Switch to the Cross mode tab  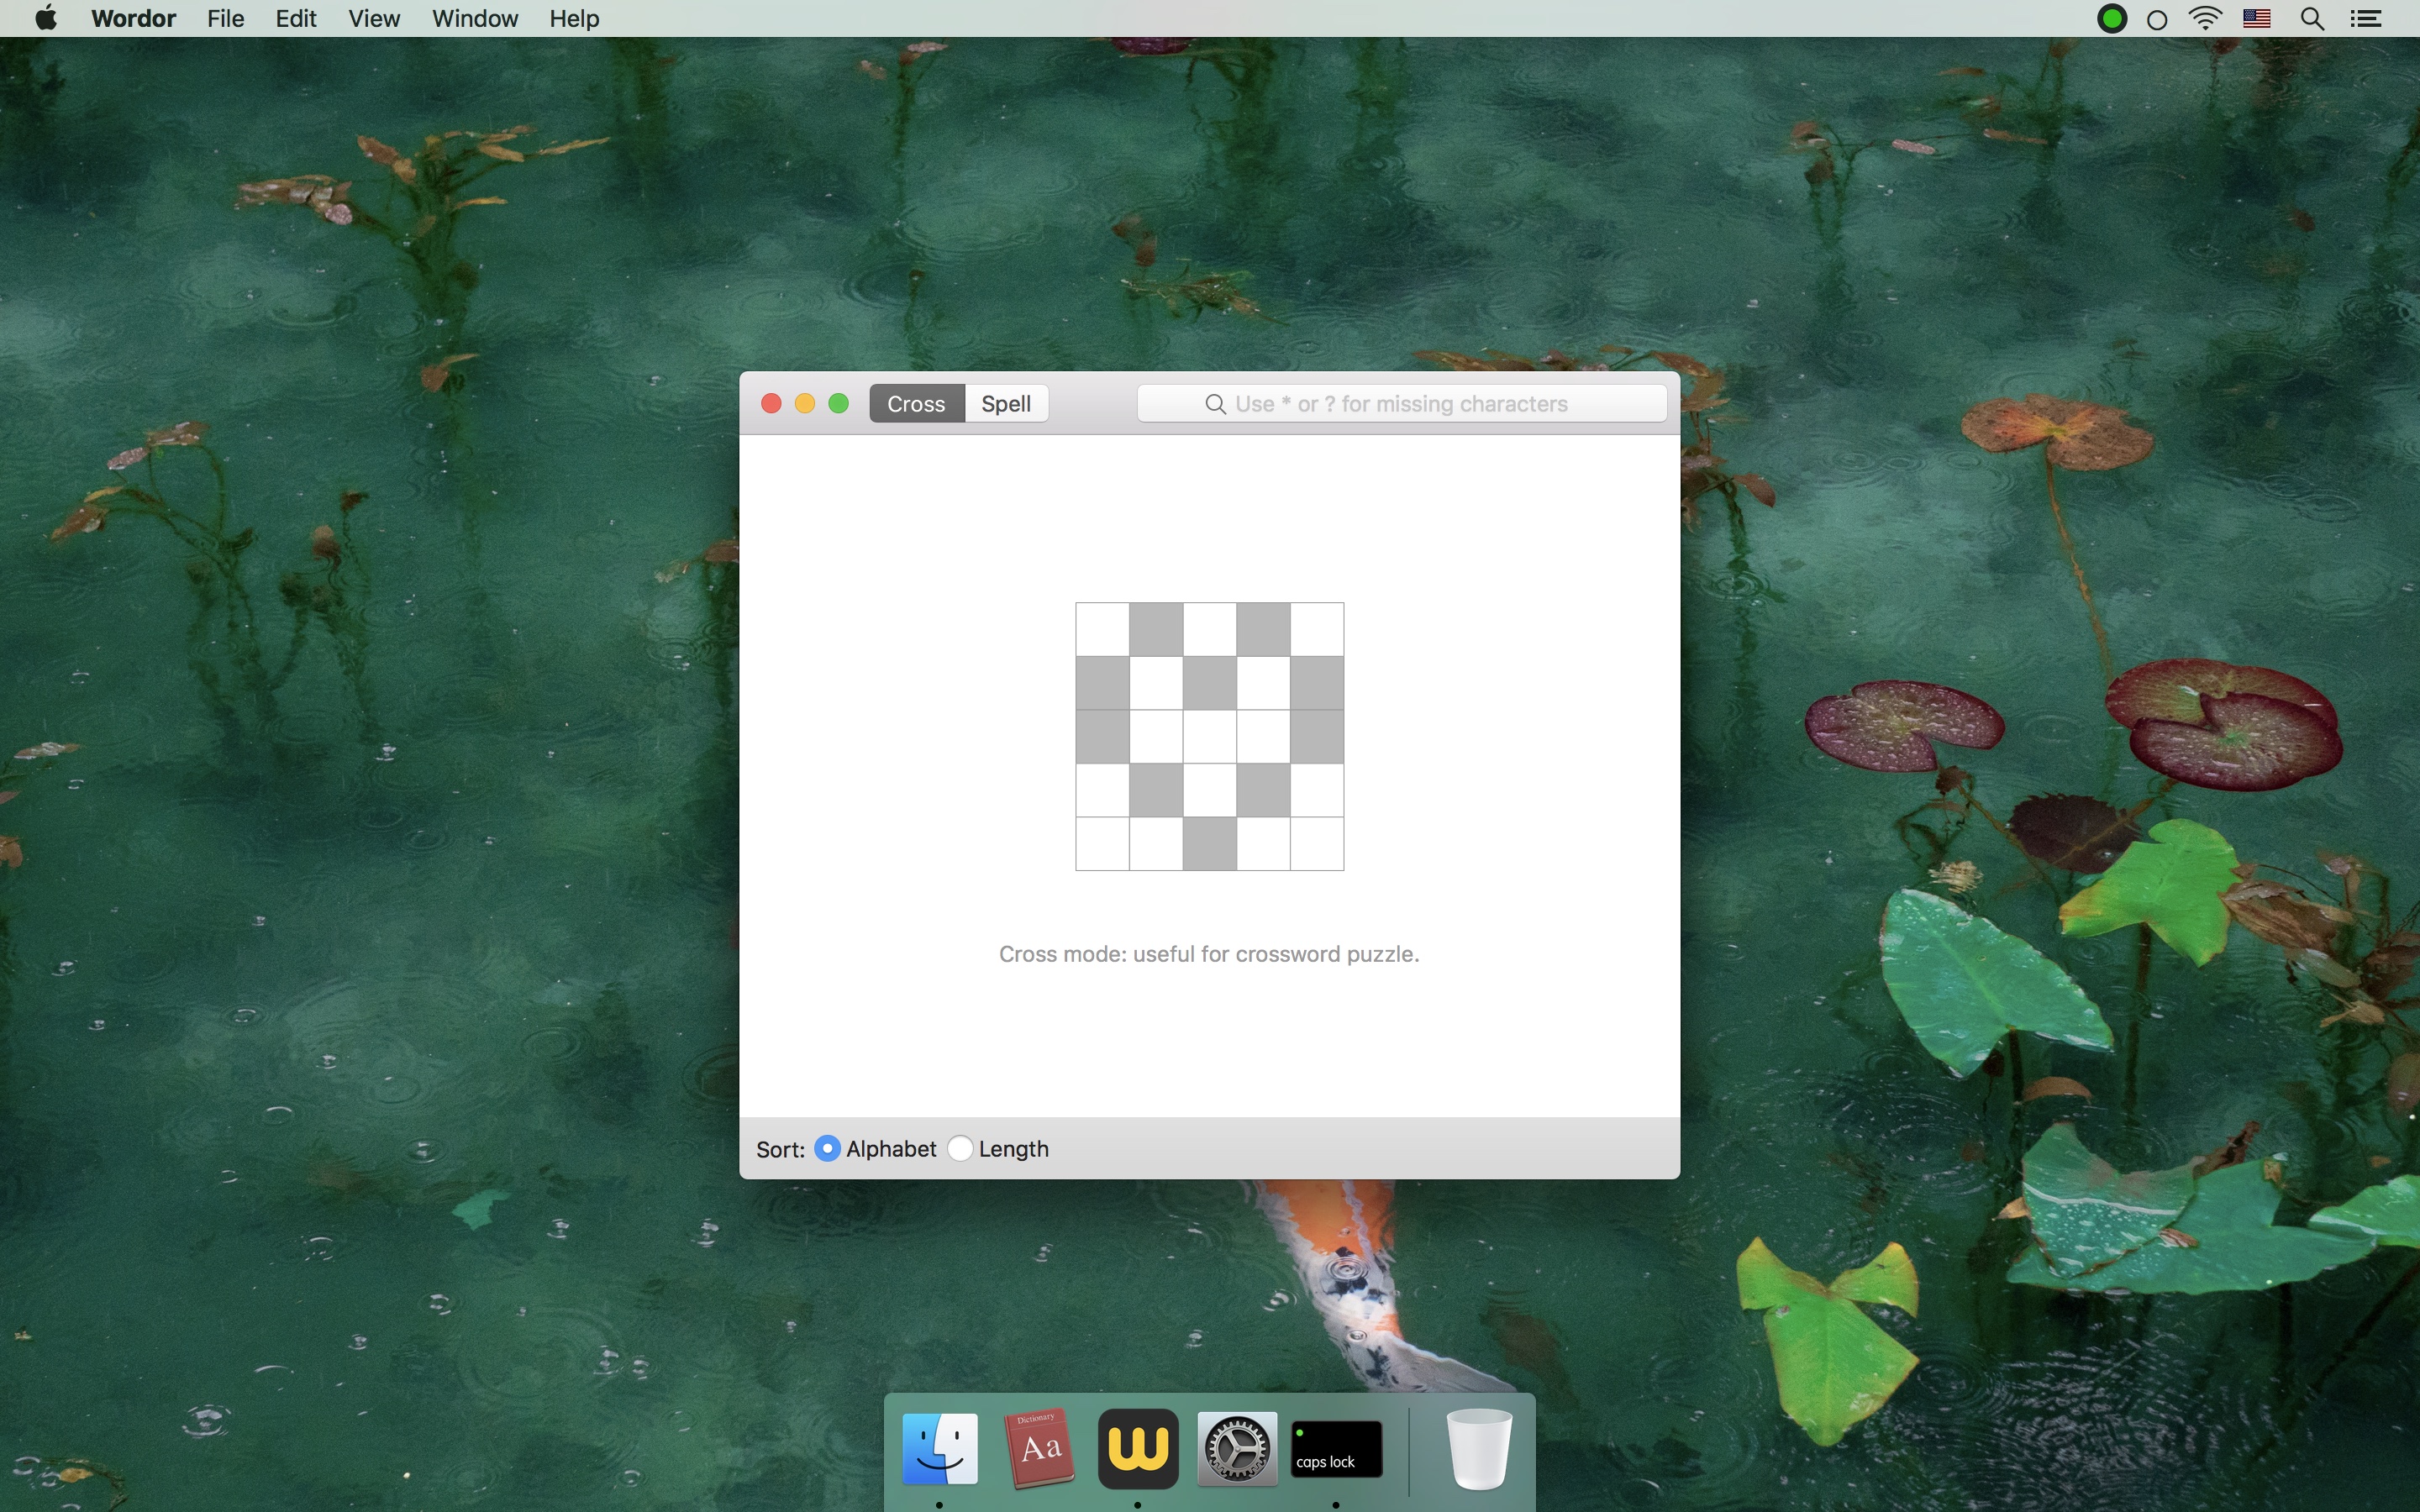(x=916, y=404)
